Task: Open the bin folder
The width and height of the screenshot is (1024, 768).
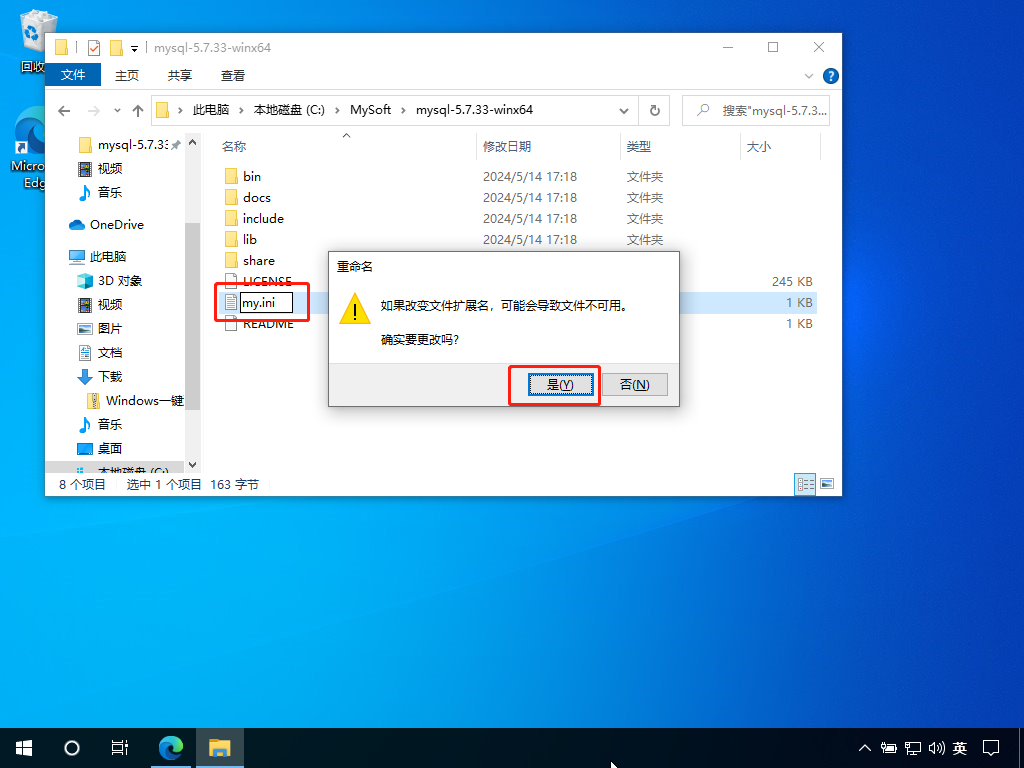Action: tap(251, 177)
